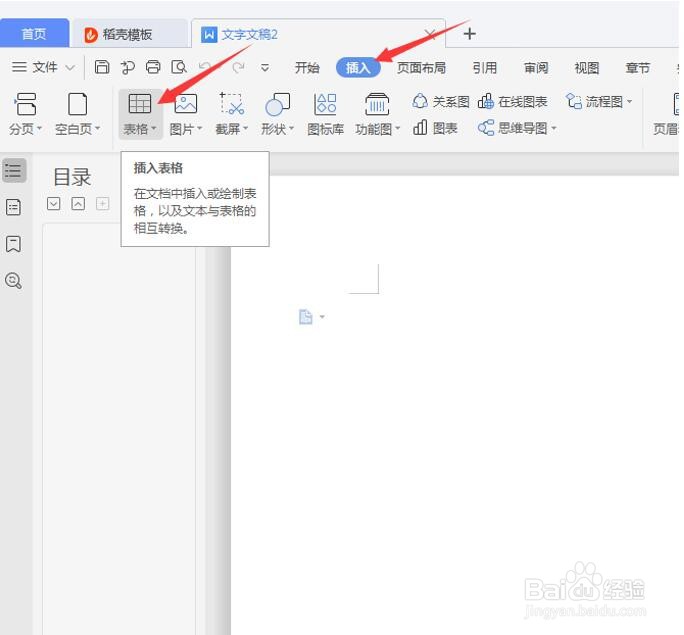This screenshot has height=635, width=684.
Task: Click the 功能图 icon
Action: [377, 104]
